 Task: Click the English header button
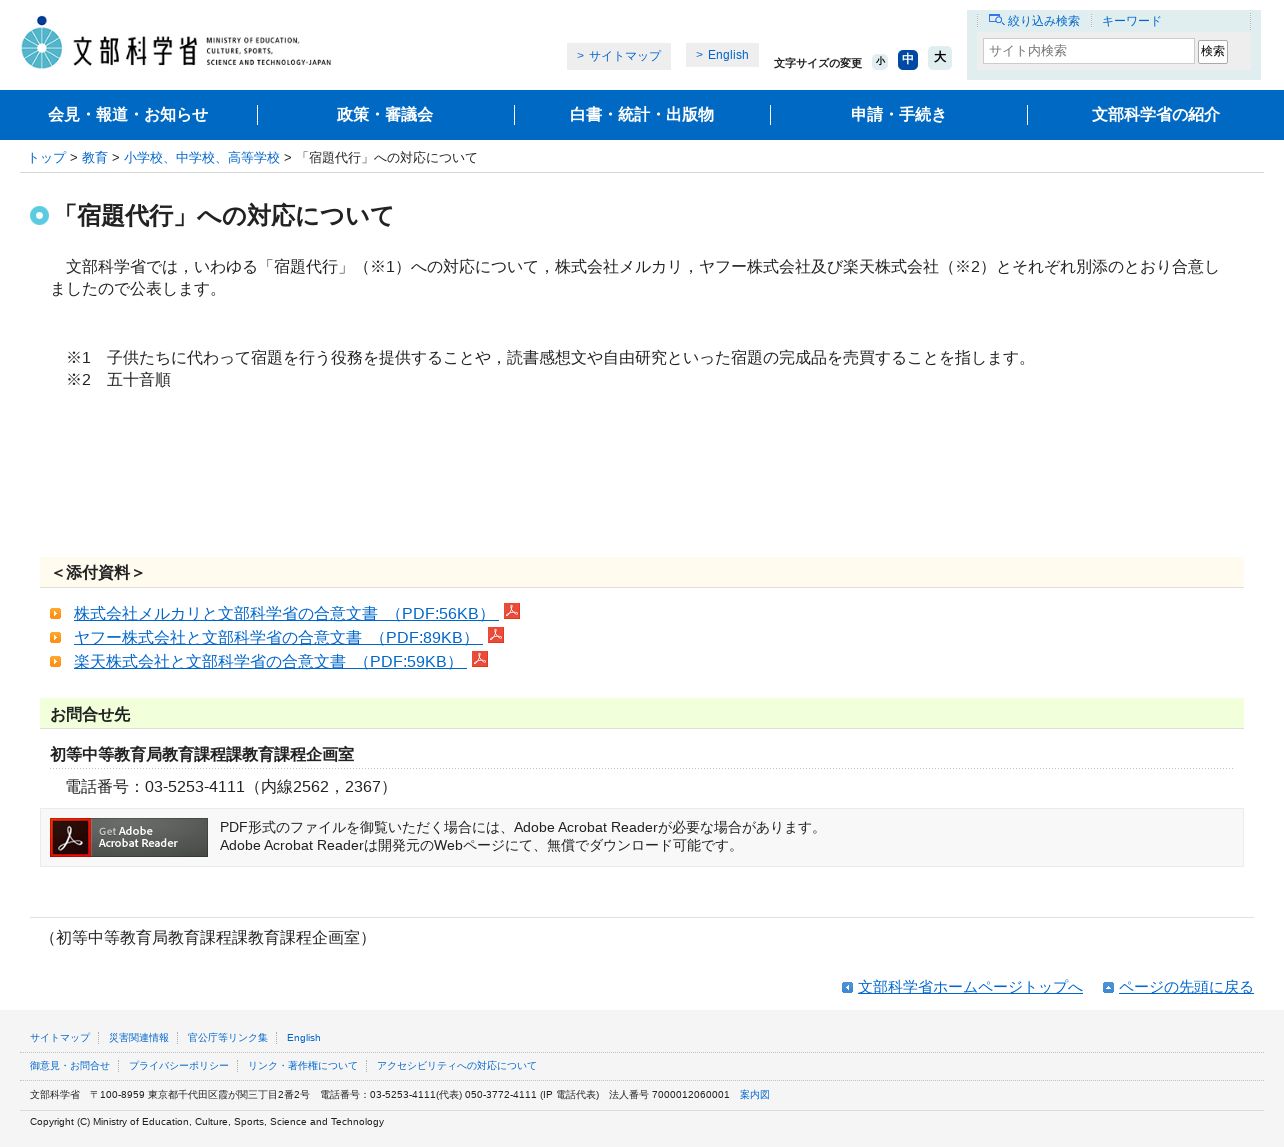coord(722,55)
